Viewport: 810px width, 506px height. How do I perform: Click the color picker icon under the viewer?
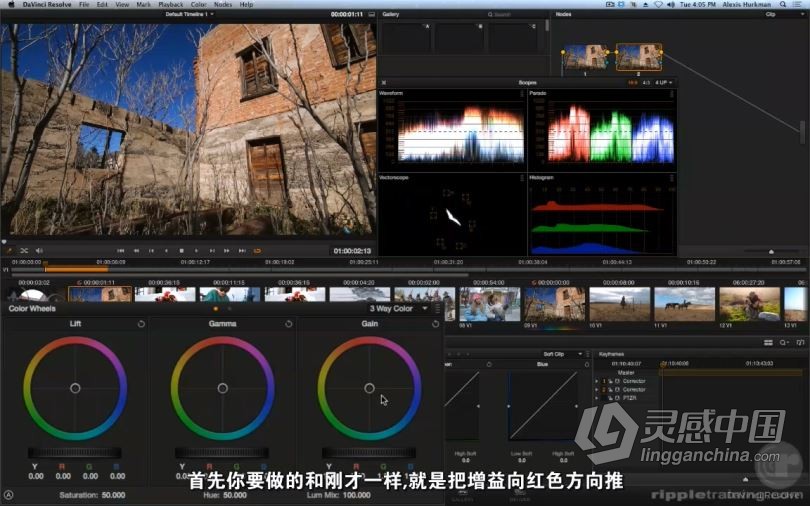[9, 250]
